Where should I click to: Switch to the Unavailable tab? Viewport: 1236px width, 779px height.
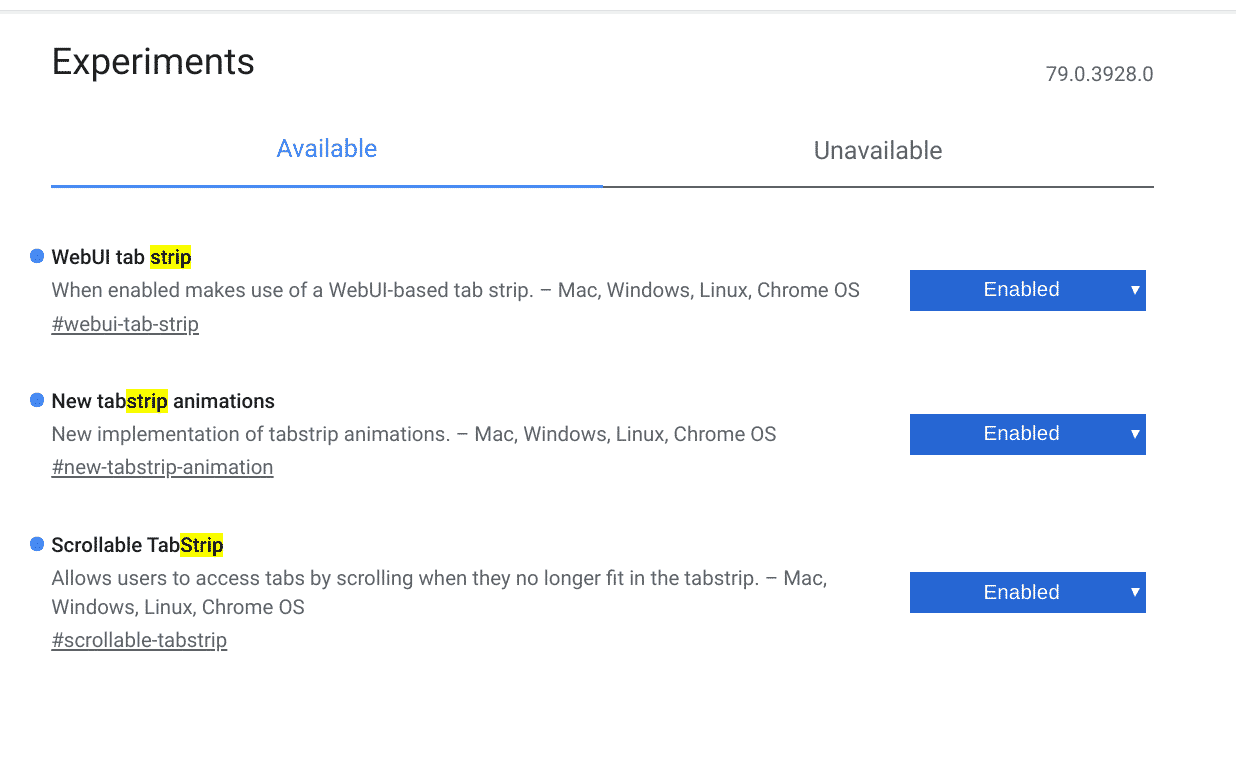(x=877, y=150)
